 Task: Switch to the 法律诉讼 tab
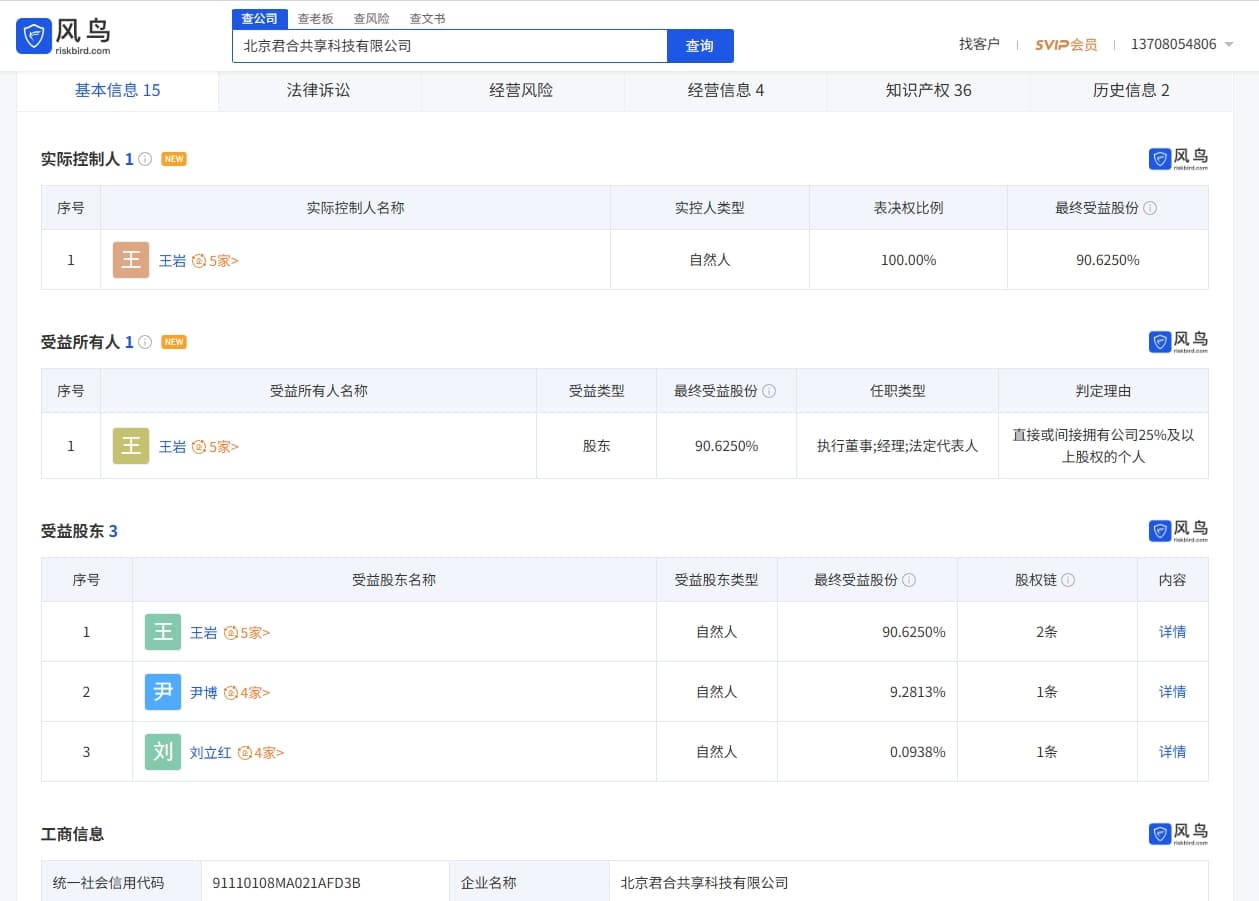click(x=319, y=91)
